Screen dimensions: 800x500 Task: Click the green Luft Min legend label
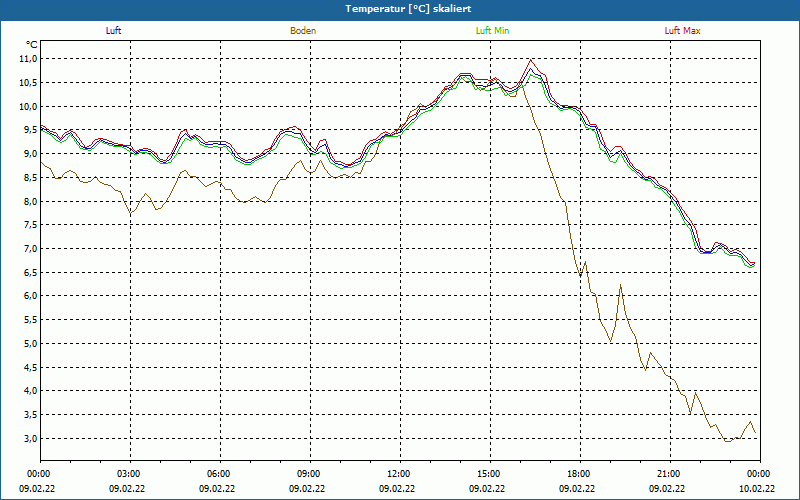[x=492, y=31]
